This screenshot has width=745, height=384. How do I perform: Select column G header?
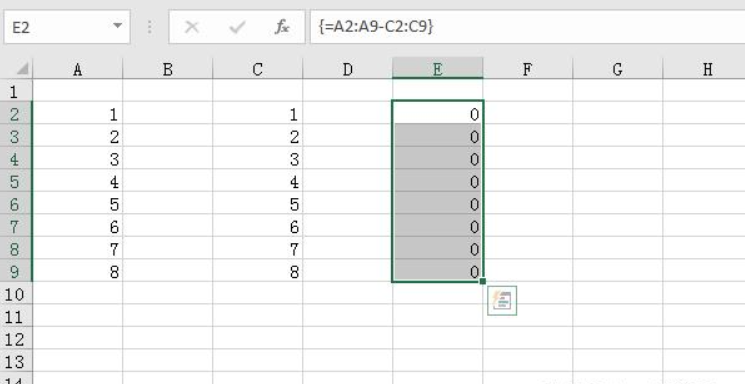617,69
